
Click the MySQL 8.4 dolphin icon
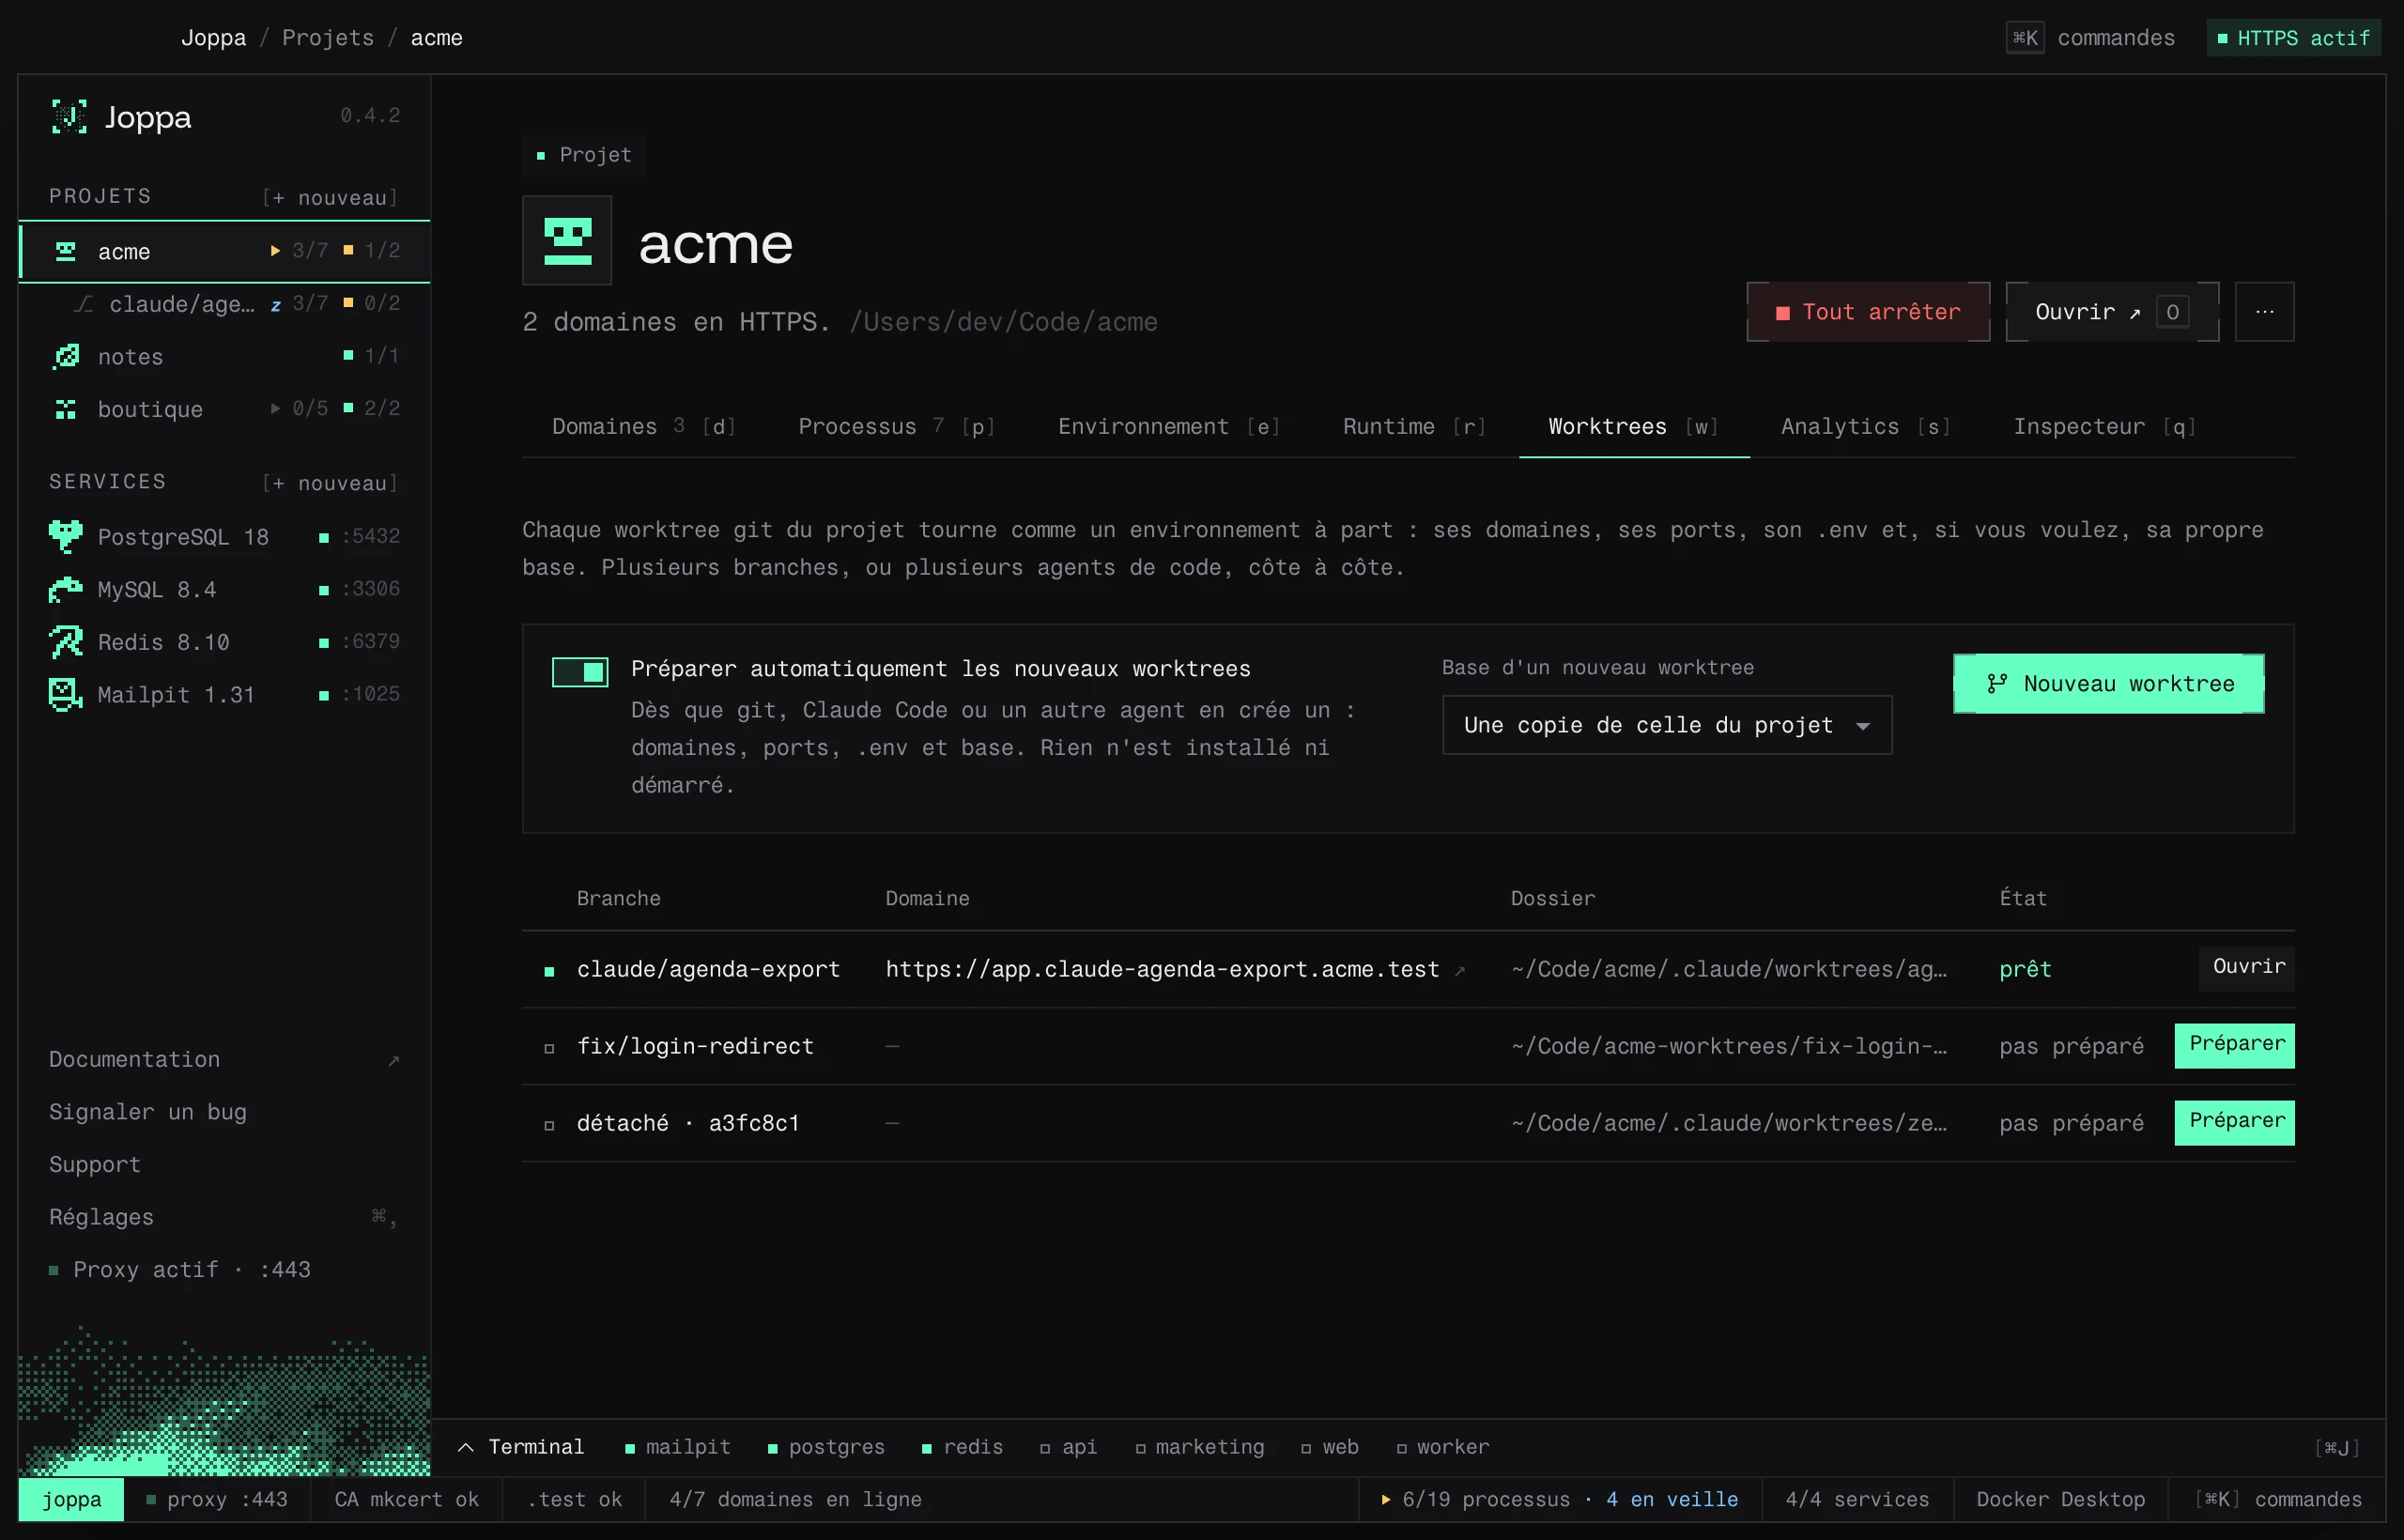click(x=66, y=590)
